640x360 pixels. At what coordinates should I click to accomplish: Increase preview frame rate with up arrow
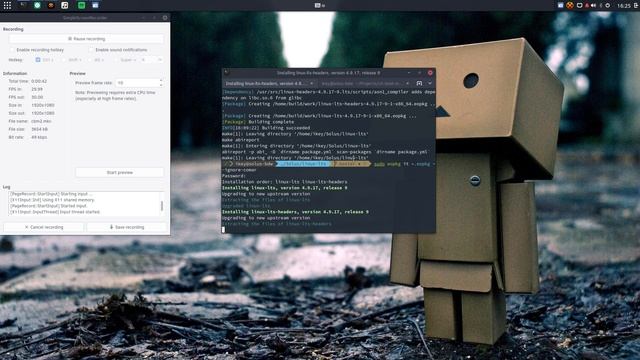(x=161, y=81)
